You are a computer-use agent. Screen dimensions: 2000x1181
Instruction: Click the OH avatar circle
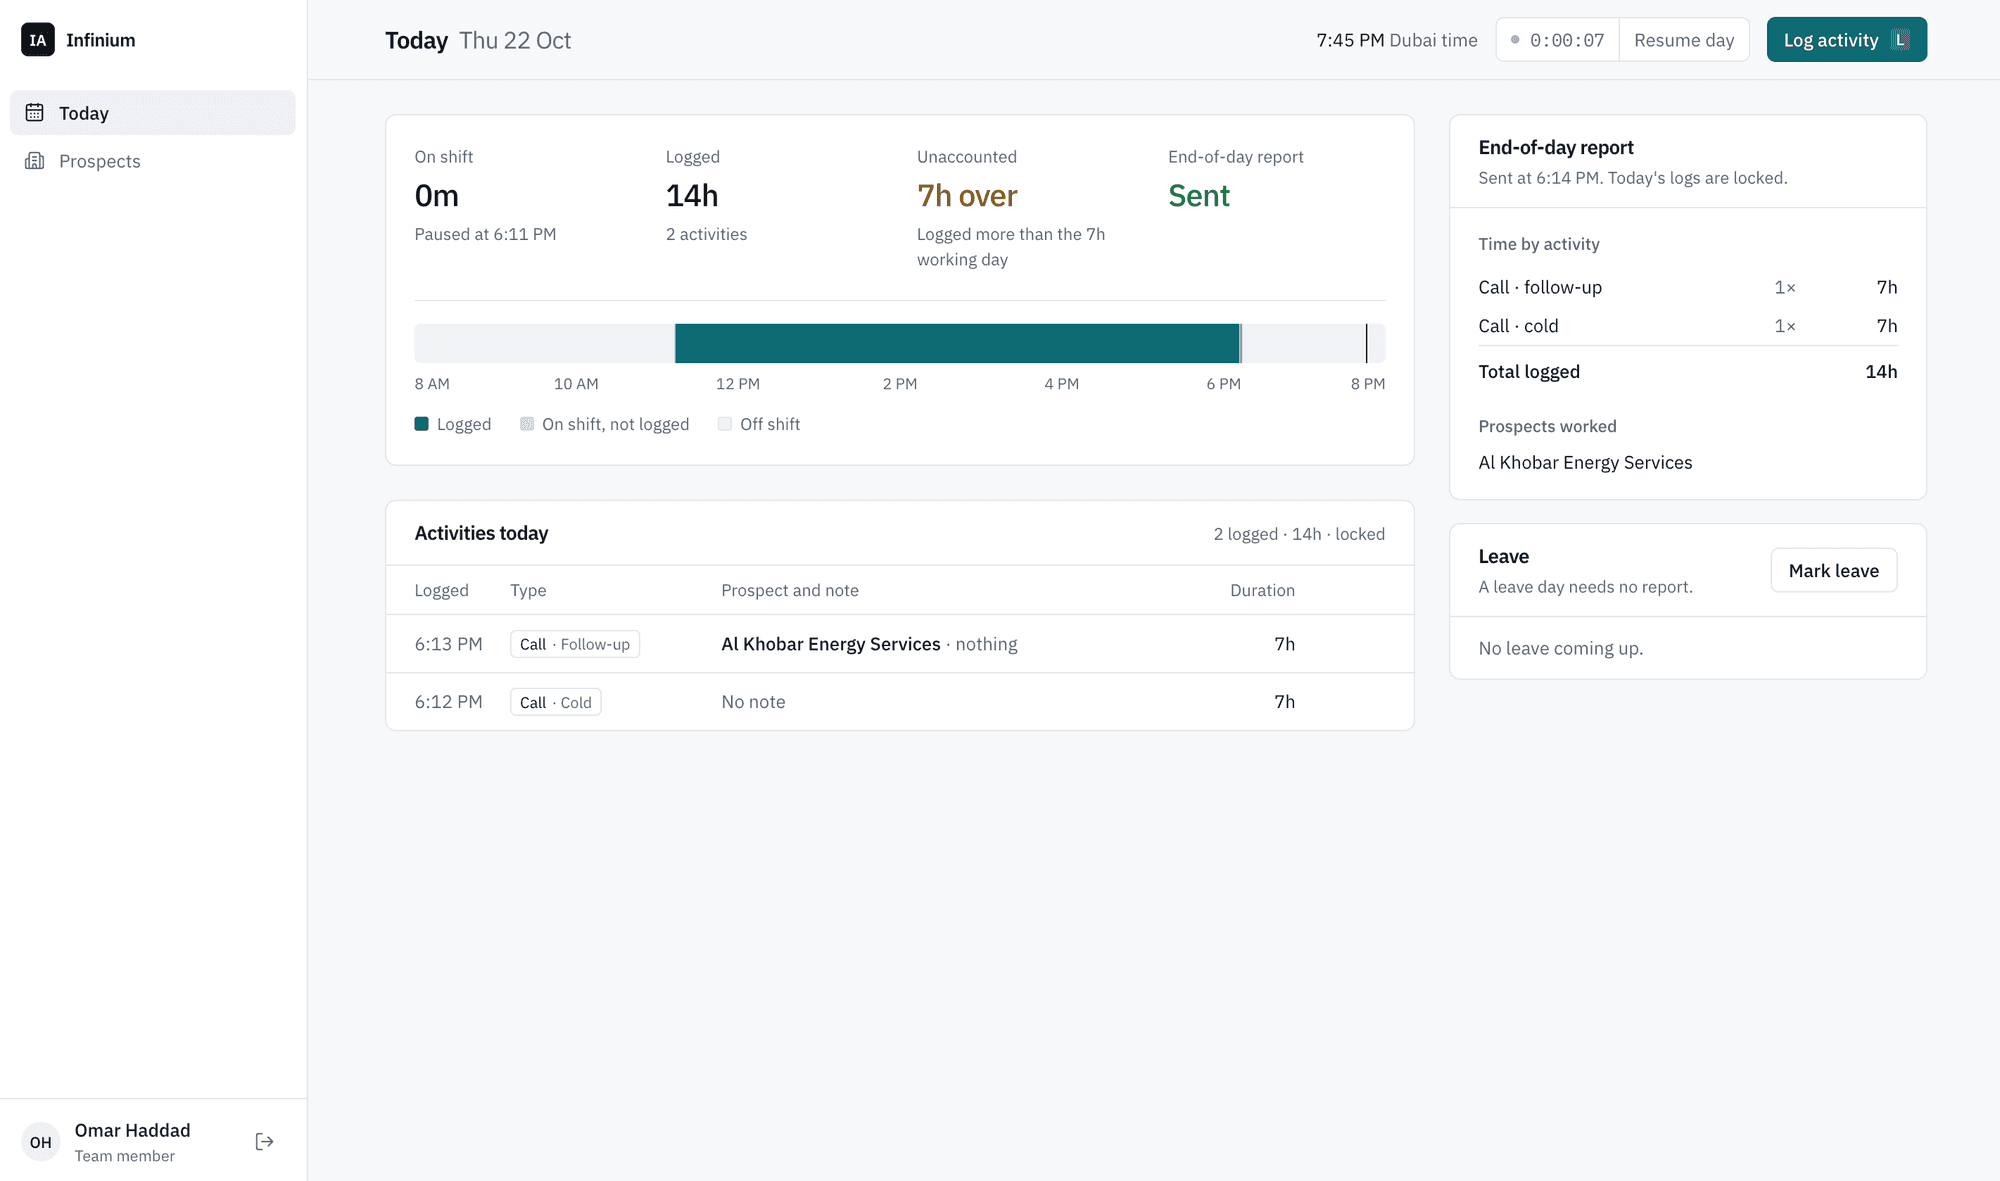point(41,1142)
